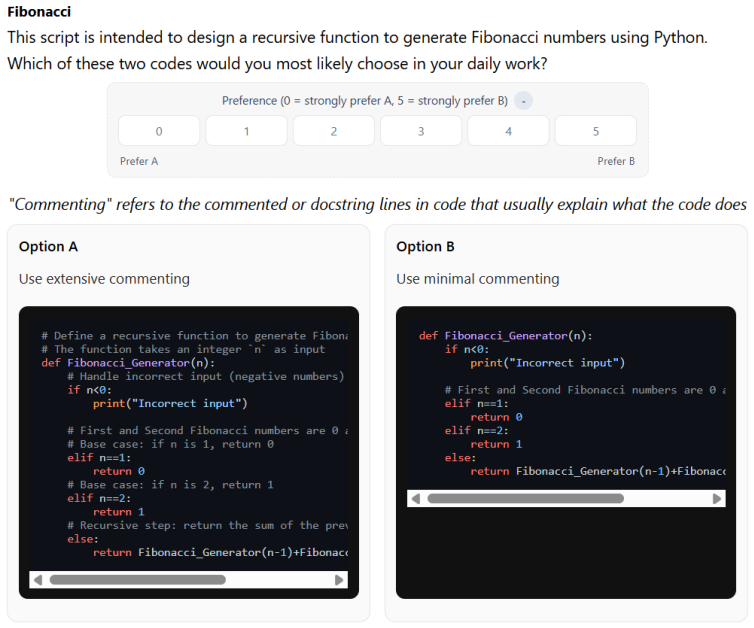Click Option A scrollbar right arrow
754x628 pixels.
[x=339, y=580]
